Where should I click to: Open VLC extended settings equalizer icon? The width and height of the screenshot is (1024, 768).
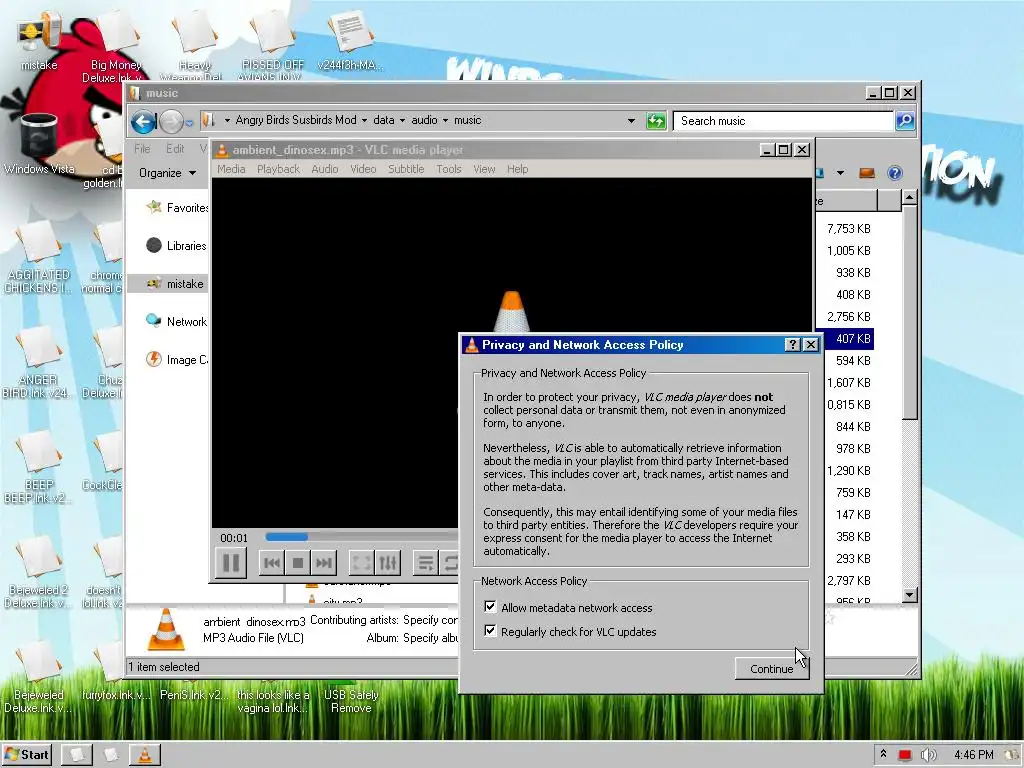[387, 562]
